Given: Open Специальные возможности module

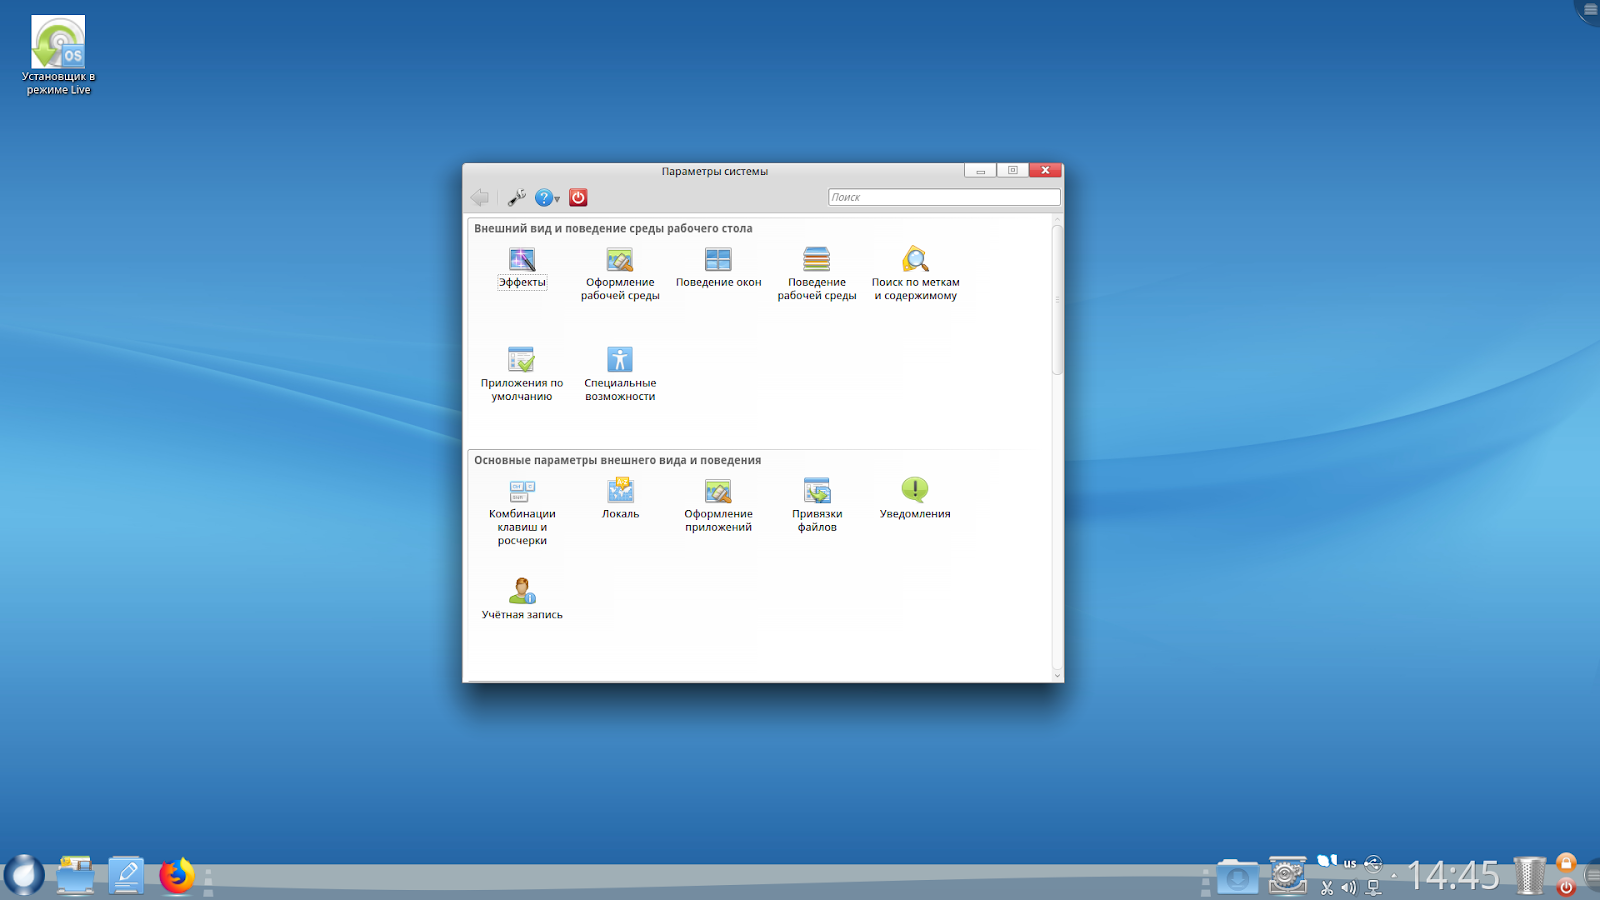Looking at the screenshot, I should click(620, 375).
